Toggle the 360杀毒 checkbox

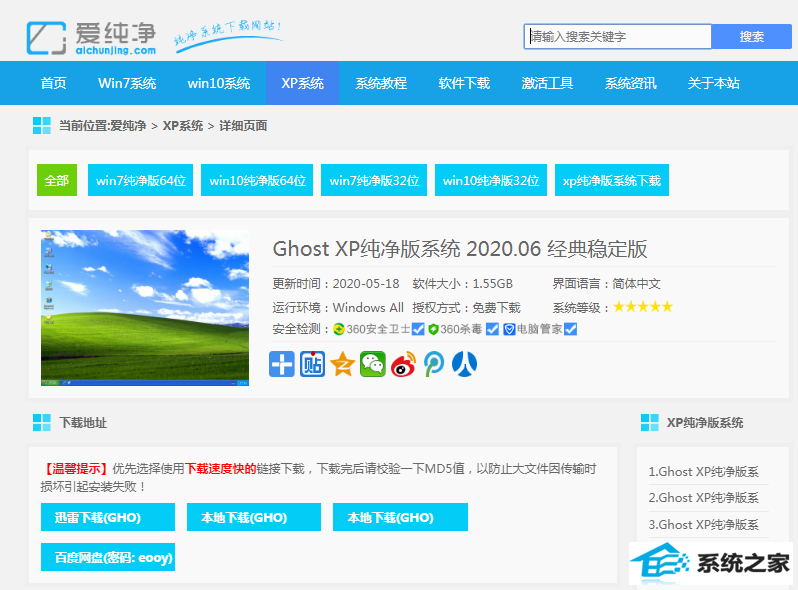click(x=492, y=329)
